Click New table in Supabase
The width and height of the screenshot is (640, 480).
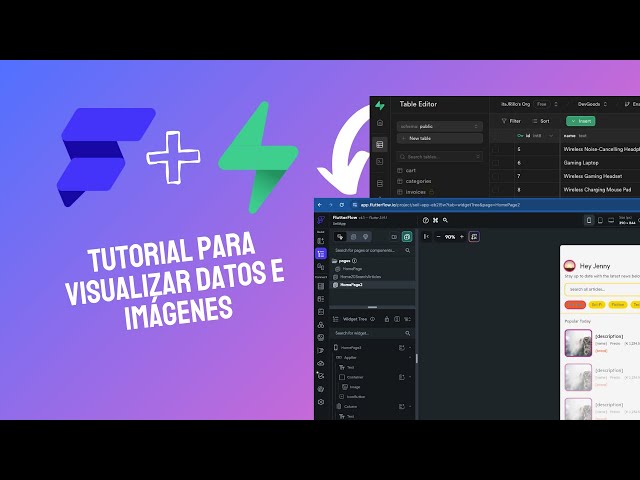point(440,138)
